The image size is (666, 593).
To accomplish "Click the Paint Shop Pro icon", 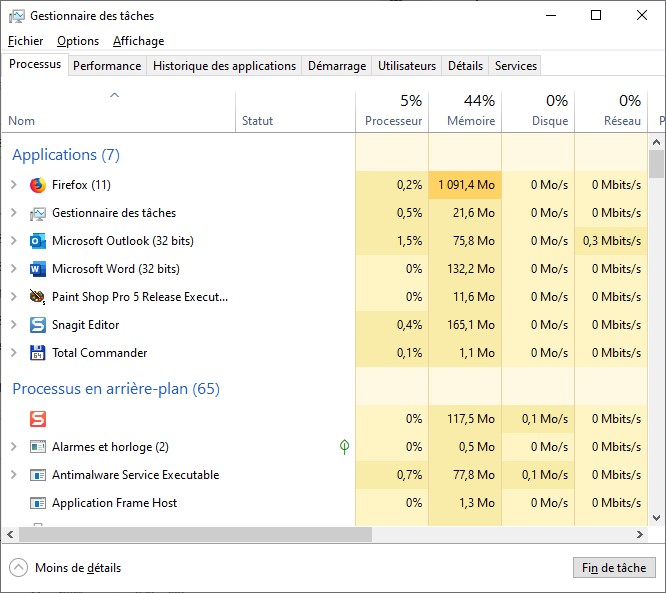I will (x=38, y=297).
